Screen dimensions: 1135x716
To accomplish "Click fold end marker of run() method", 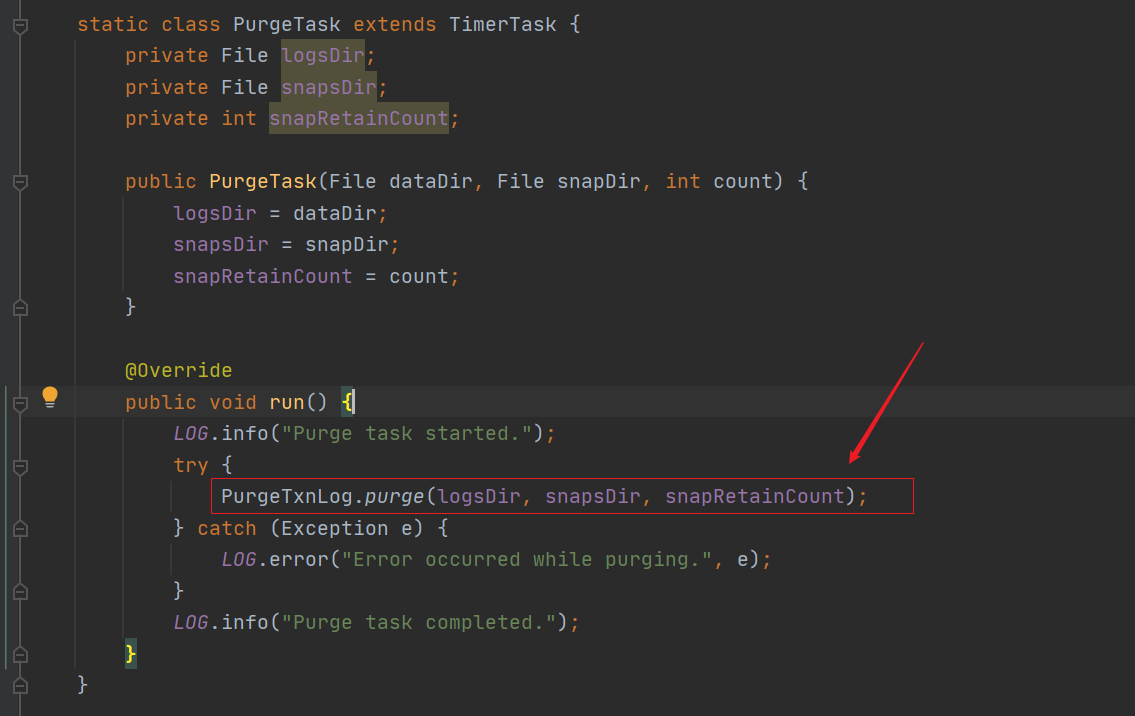I will pos(20,655).
